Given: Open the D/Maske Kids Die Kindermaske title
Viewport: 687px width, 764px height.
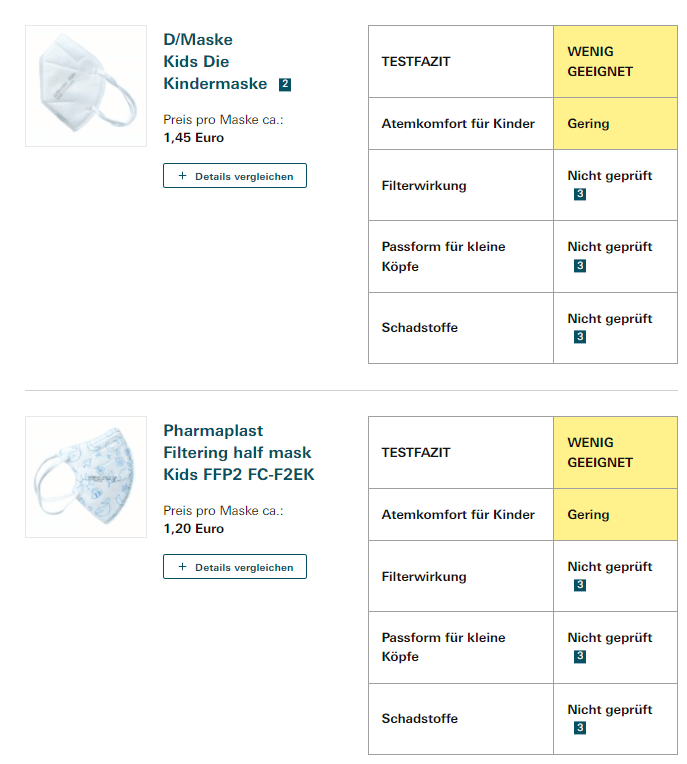Looking at the screenshot, I should tap(214, 62).
